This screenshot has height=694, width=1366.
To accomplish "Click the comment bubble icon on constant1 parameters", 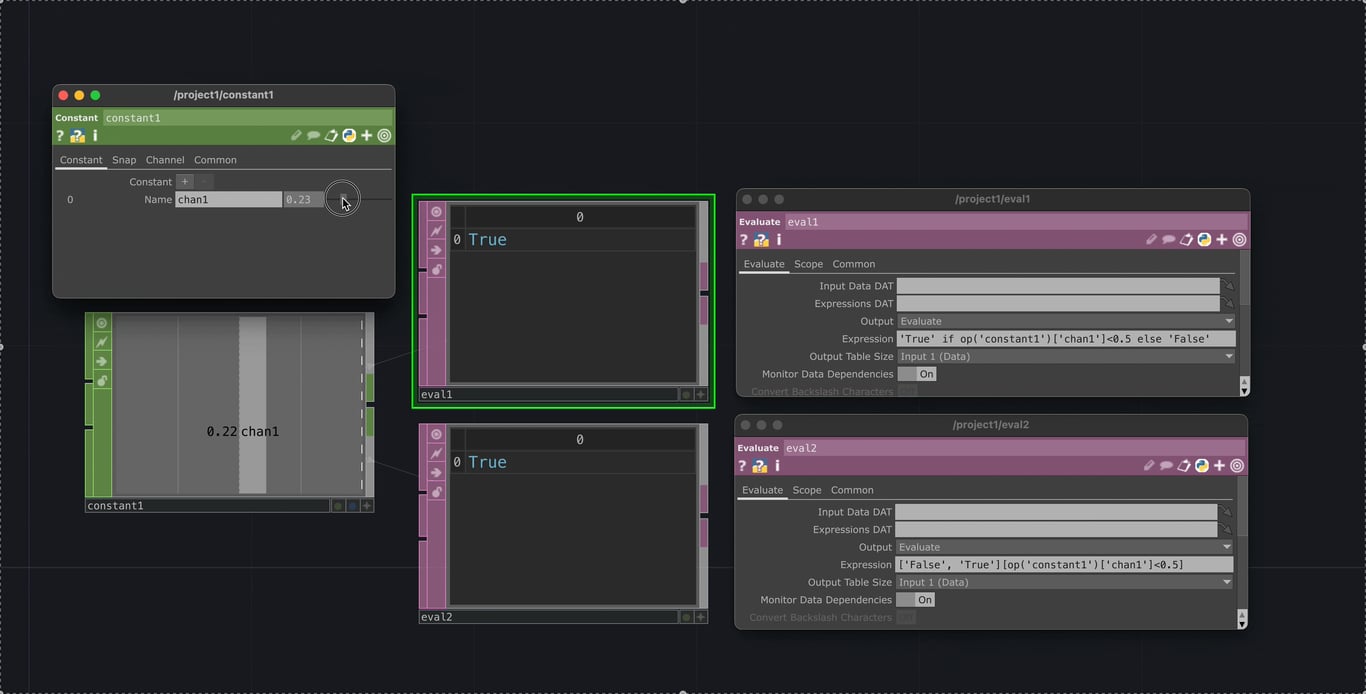I will (x=312, y=135).
